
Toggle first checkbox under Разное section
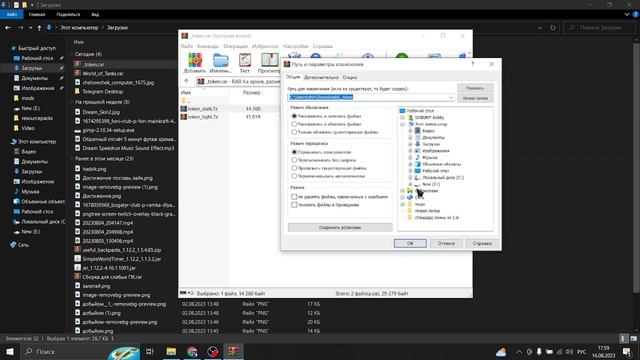(294, 196)
